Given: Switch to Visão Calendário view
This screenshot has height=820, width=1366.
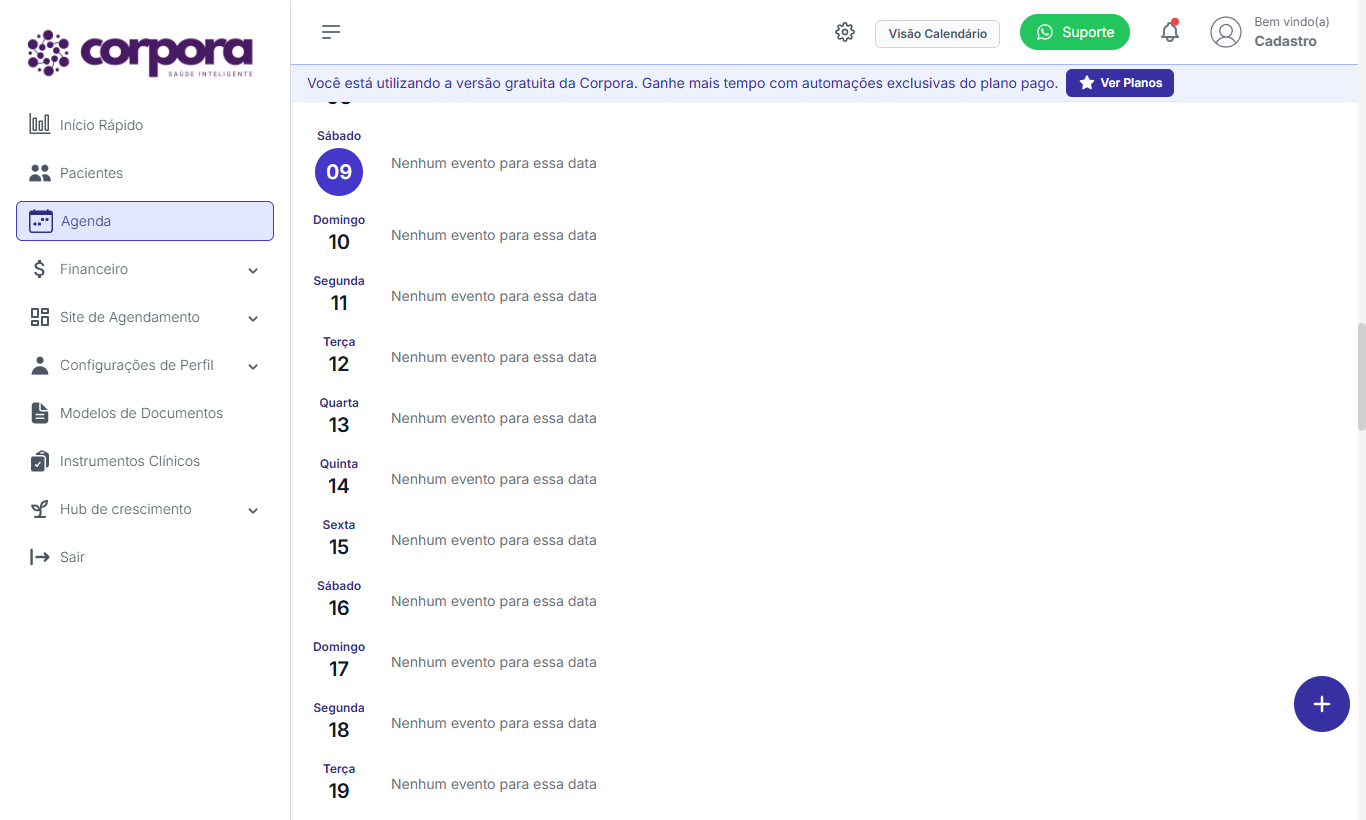Looking at the screenshot, I should pyautogui.click(x=937, y=34).
